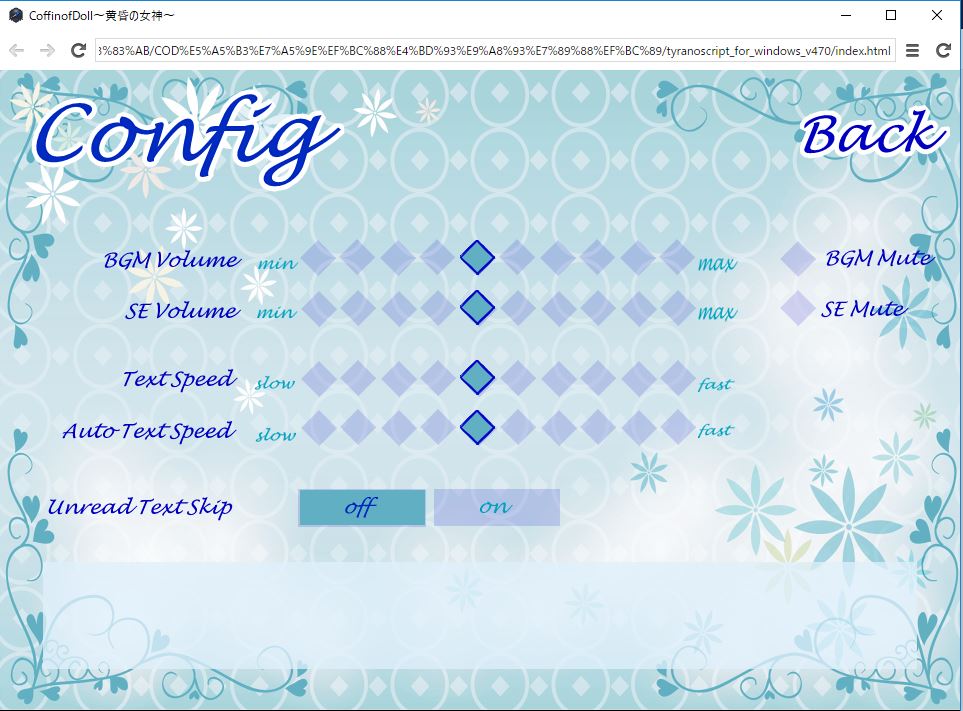963x711 pixels.
Task: Set BGM Volume to first diamond (minimum)
Action: coord(319,257)
